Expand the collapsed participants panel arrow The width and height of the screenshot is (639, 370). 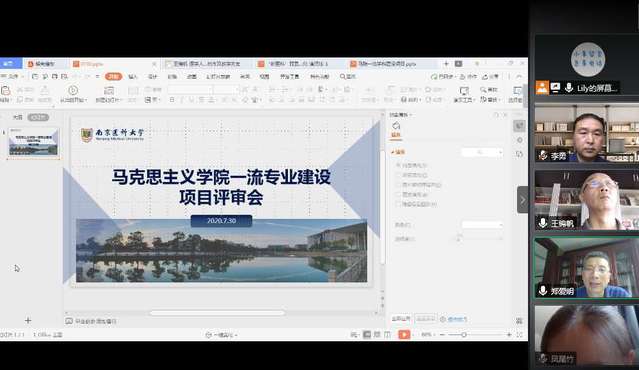(522, 200)
